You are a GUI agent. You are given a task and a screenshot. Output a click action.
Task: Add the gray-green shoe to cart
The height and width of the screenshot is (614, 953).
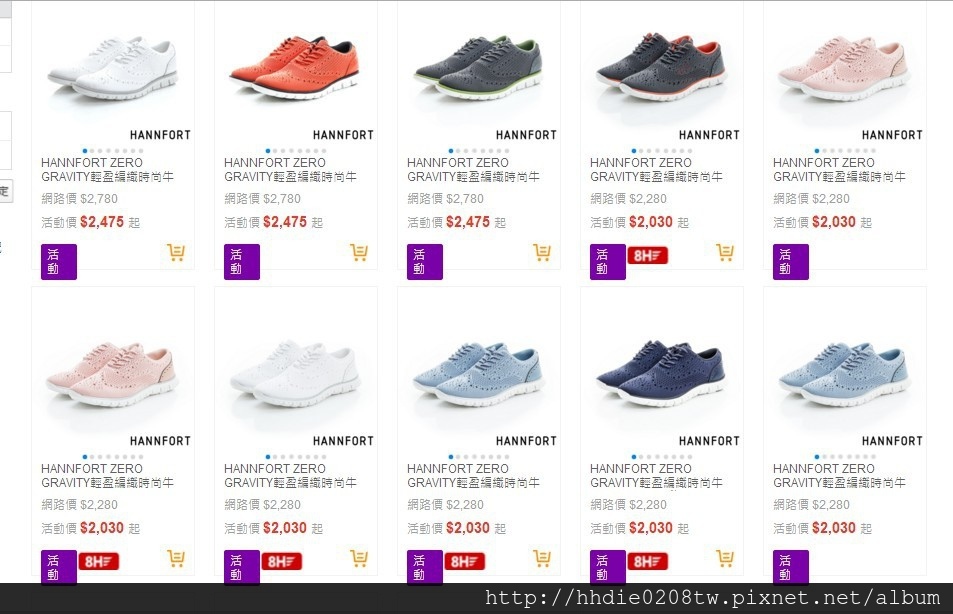tap(542, 252)
